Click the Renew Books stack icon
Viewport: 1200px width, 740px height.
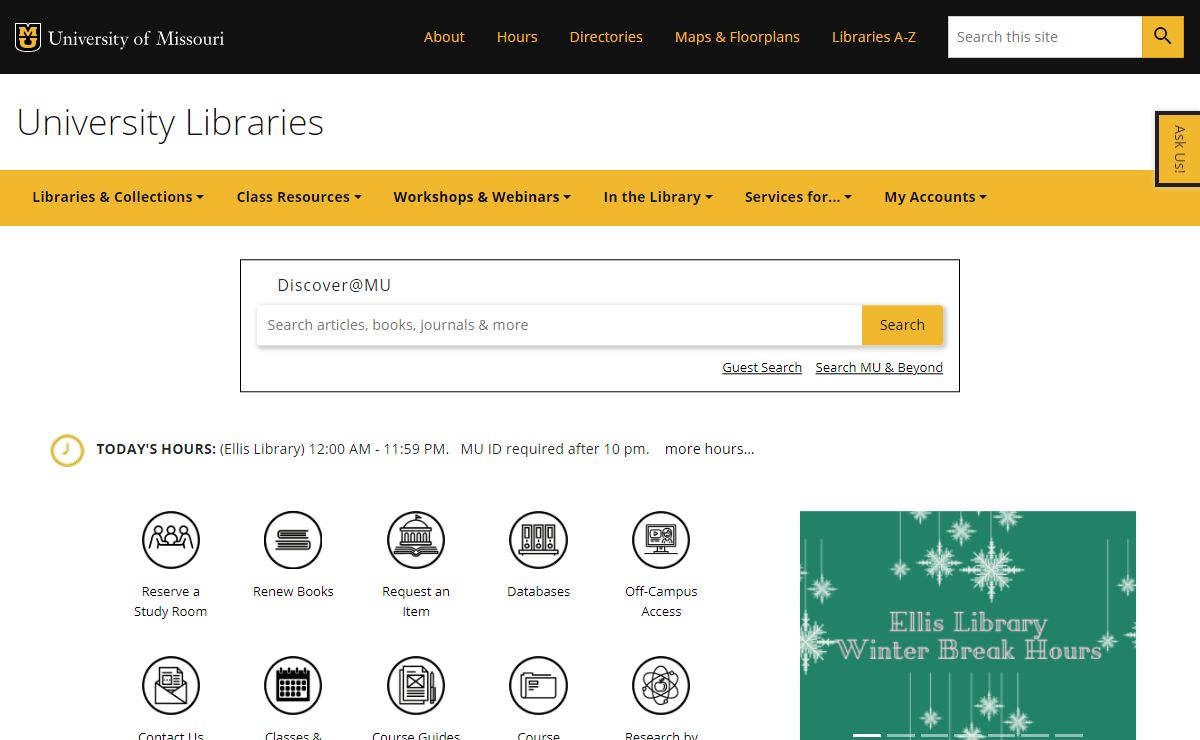click(x=293, y=540)
